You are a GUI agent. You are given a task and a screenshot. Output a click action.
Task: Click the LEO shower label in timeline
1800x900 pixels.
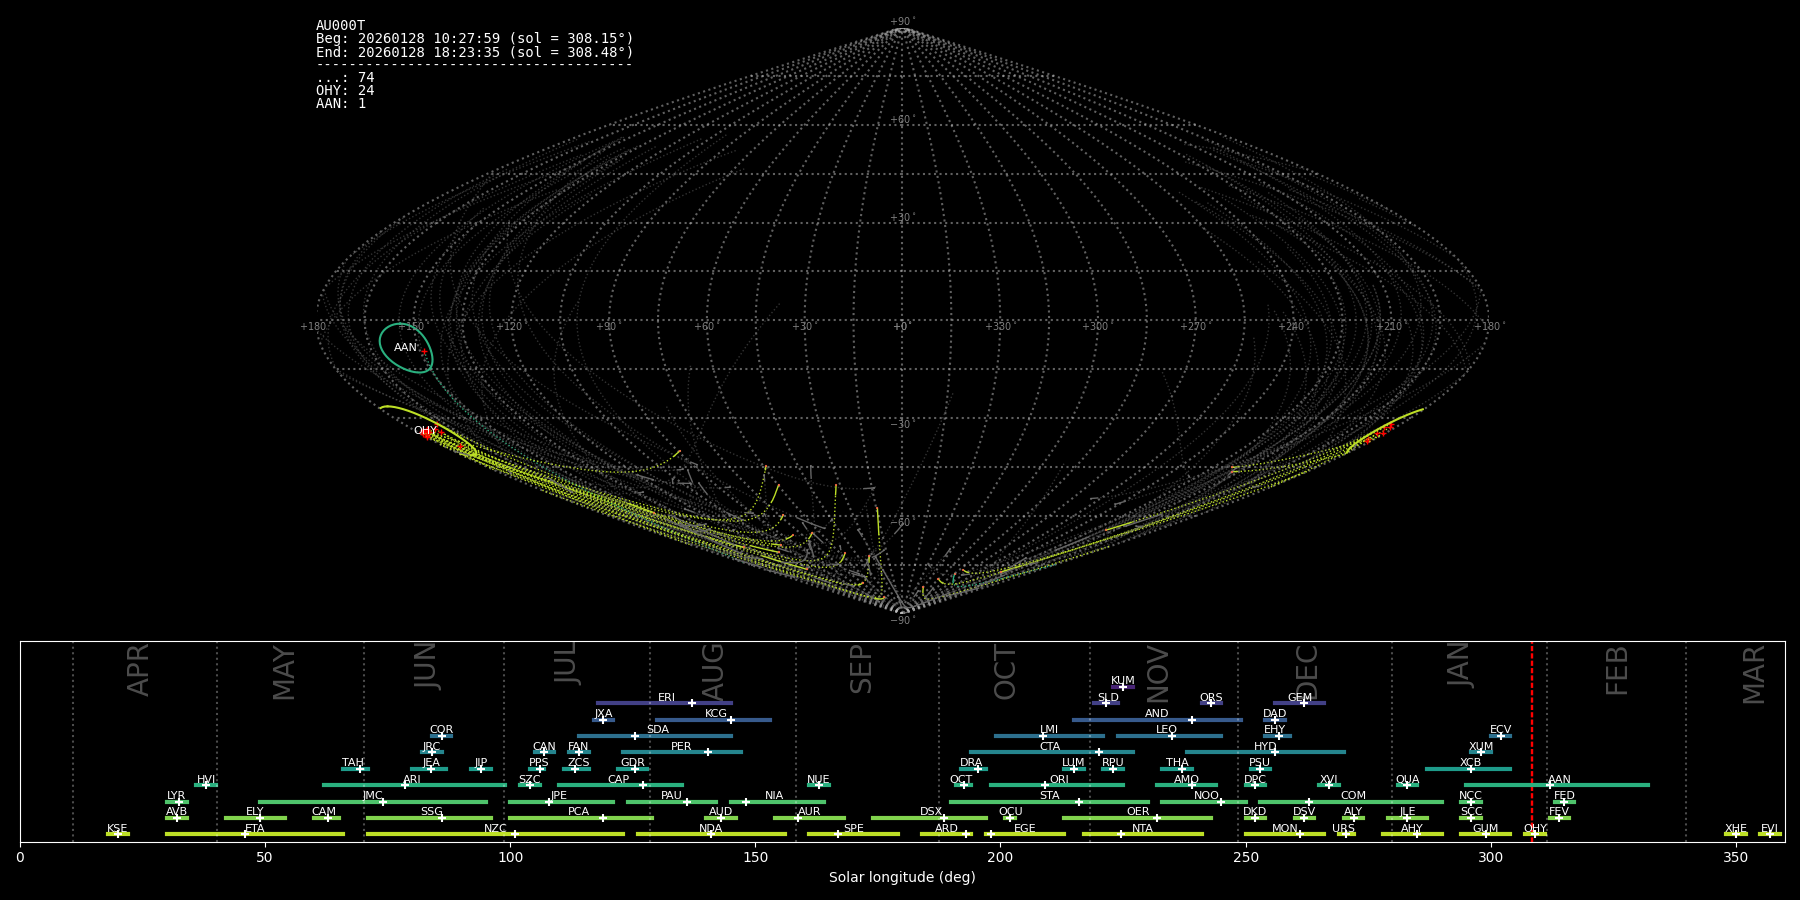[x=1166, y=730]
